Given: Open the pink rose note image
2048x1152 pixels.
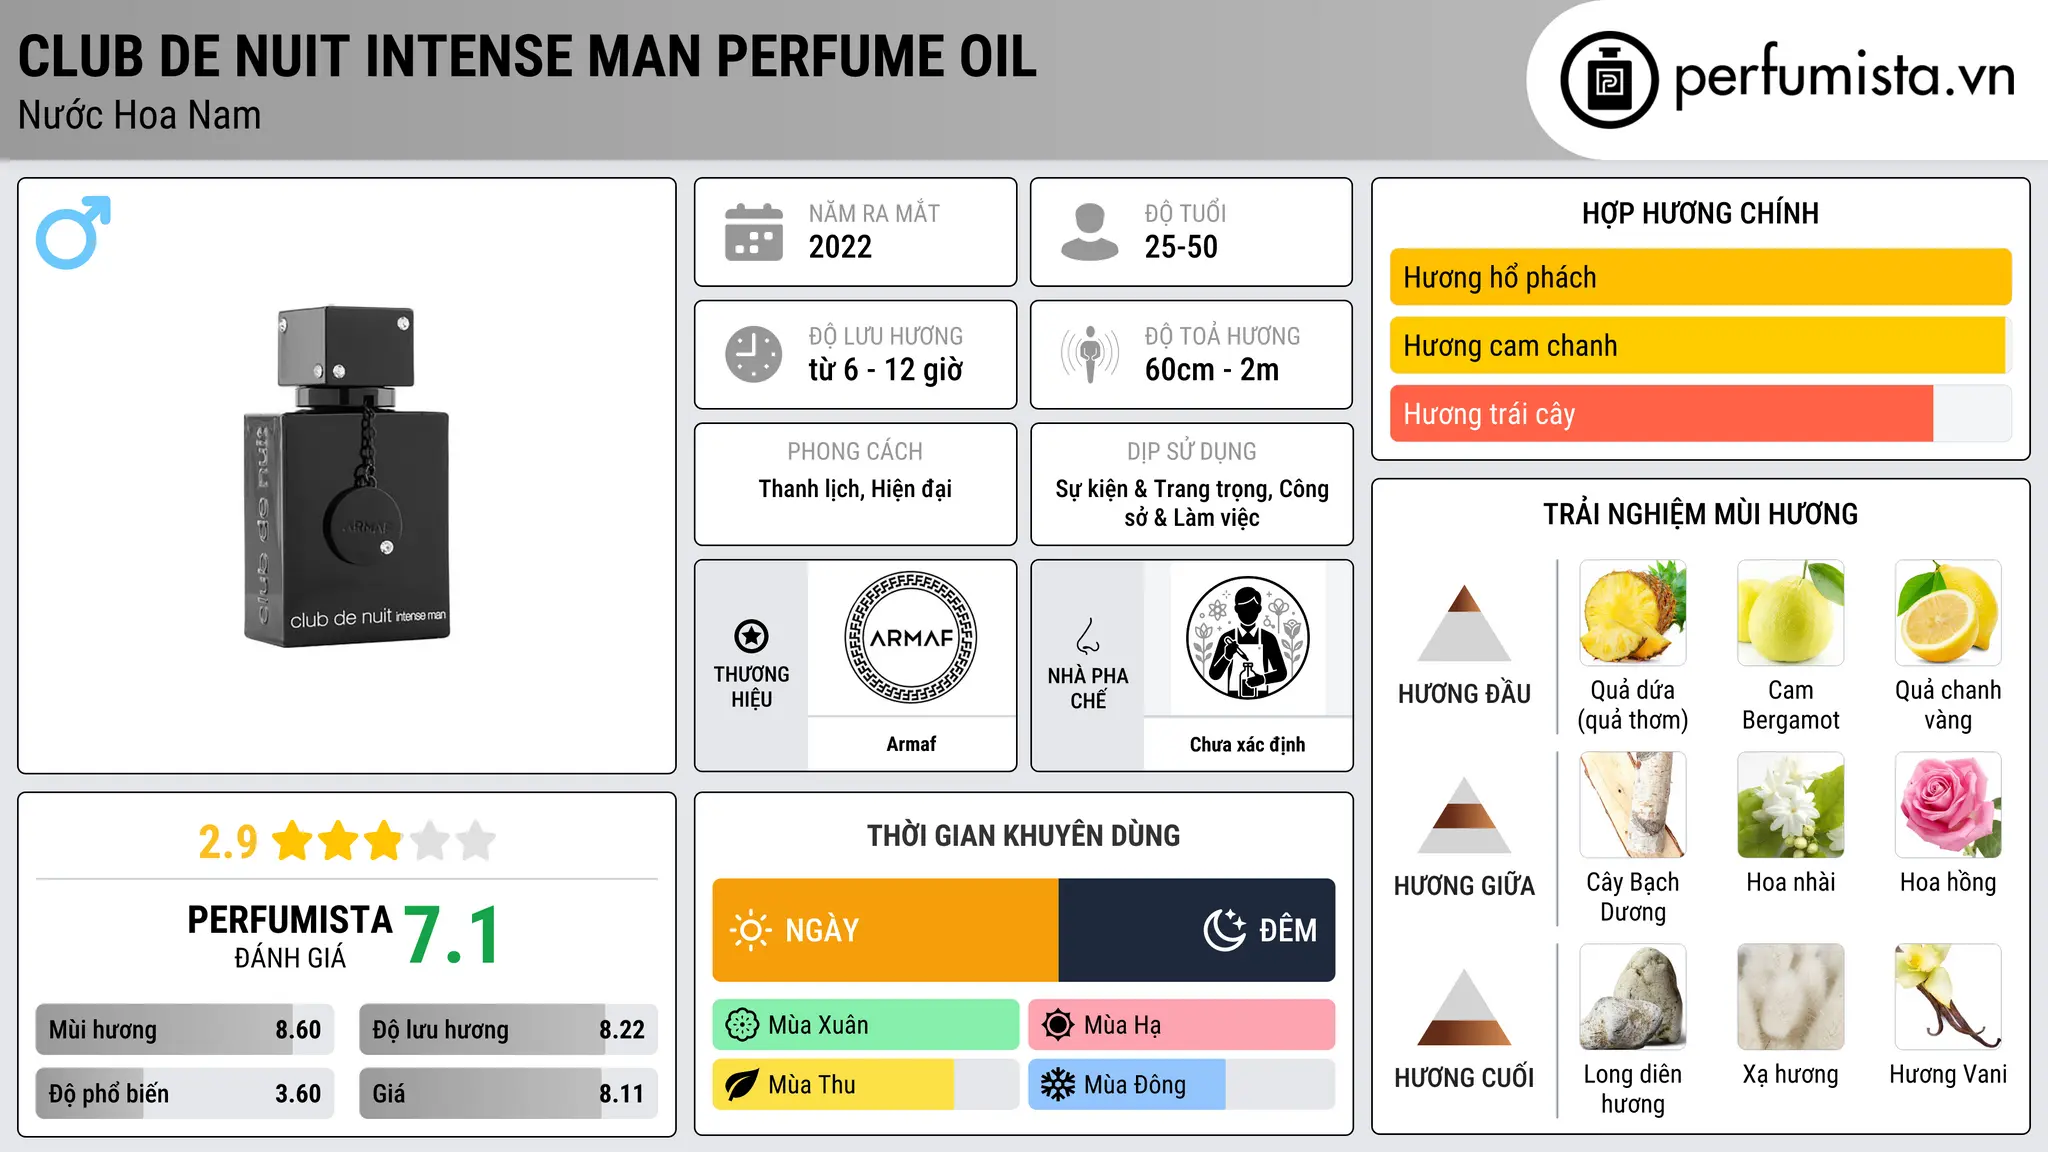Looking at the screenshot, I should tap(1948, 805).
